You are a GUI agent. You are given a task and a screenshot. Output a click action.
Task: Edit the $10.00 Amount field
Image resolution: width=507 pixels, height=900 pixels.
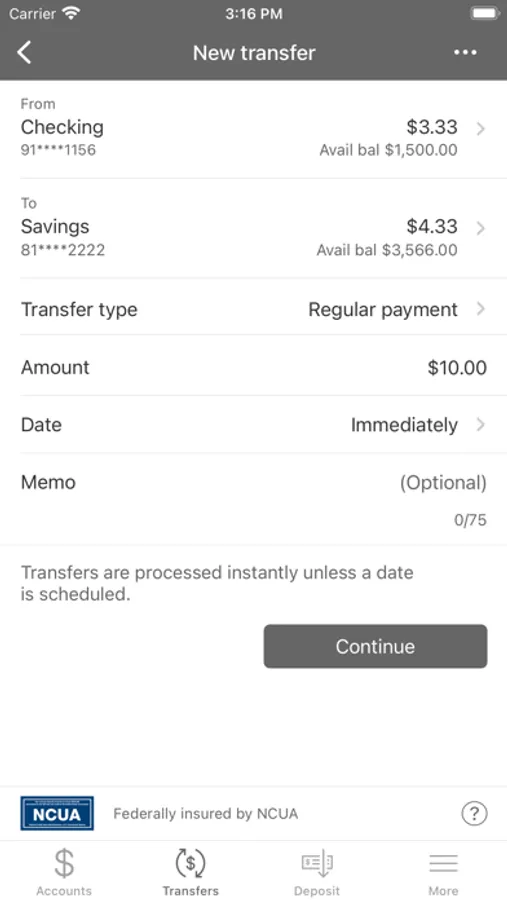(253, 367)
